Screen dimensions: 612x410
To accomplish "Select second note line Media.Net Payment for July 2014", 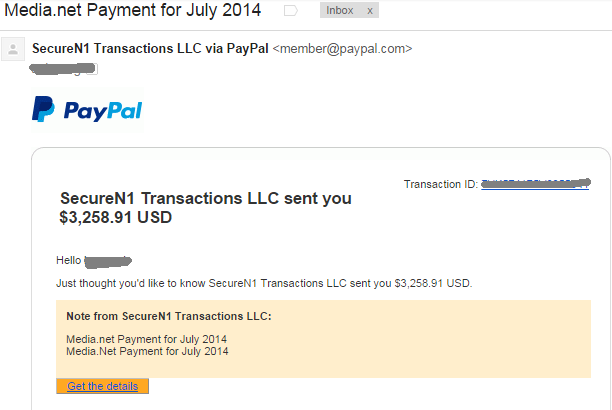I will (147, 351).
